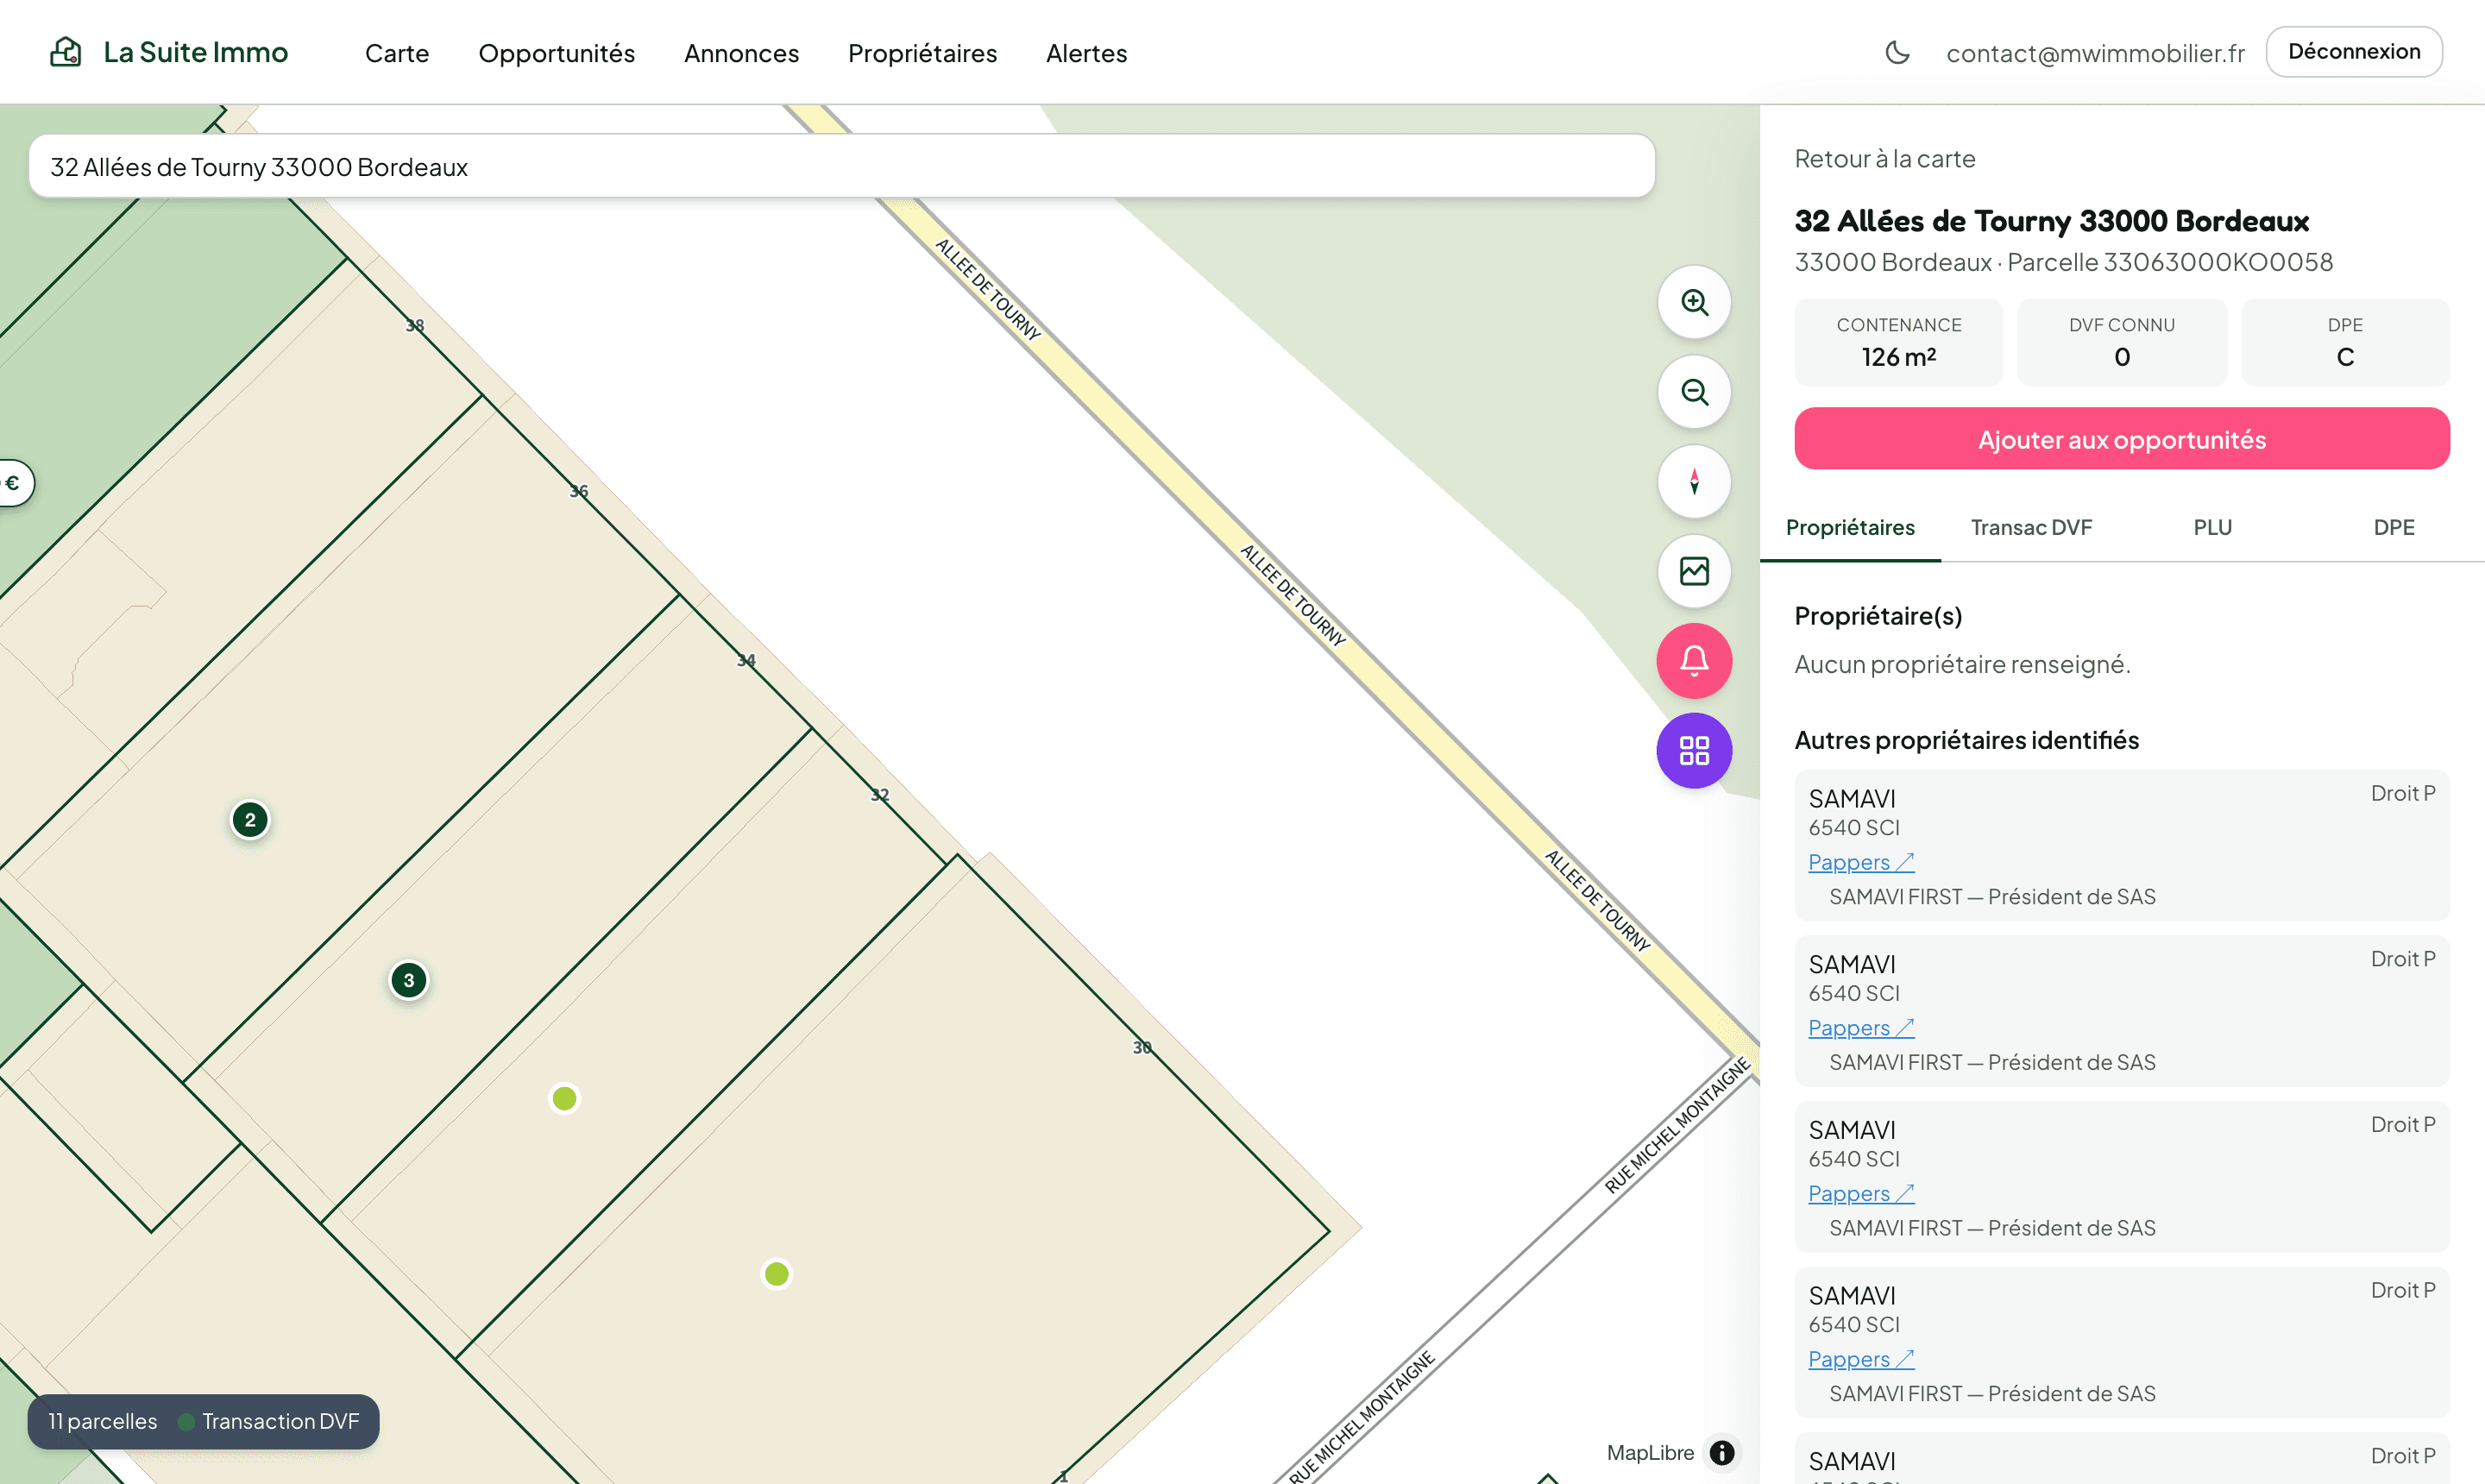
Task: Click the Aucun propriétaire renseigné text
Action: (1962, 664)
